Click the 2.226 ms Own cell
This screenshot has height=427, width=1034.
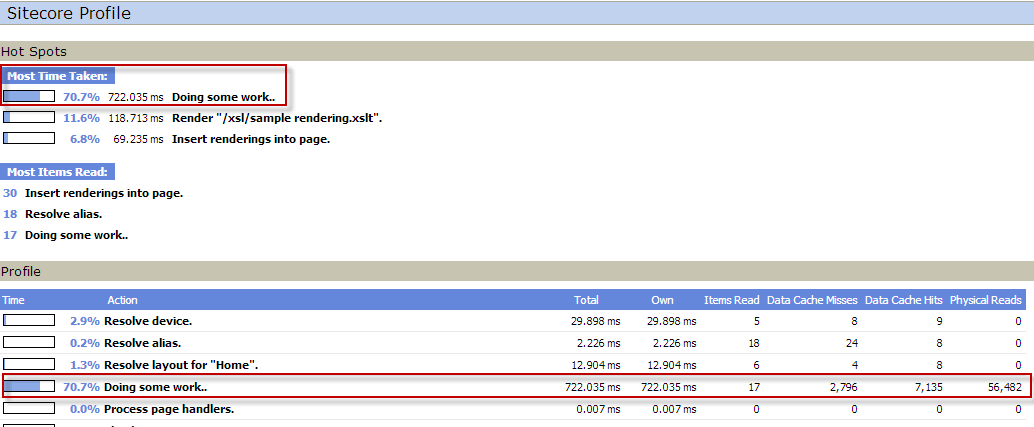click(674, 343)
